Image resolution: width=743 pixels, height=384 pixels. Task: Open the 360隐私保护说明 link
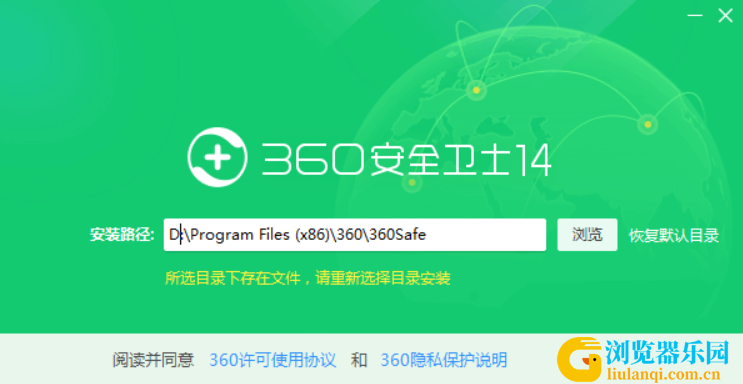[444, 360]
